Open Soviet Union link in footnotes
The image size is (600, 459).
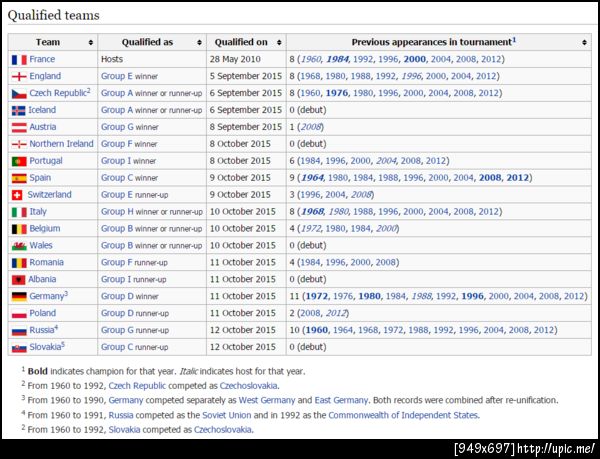[x=227, y=415]
